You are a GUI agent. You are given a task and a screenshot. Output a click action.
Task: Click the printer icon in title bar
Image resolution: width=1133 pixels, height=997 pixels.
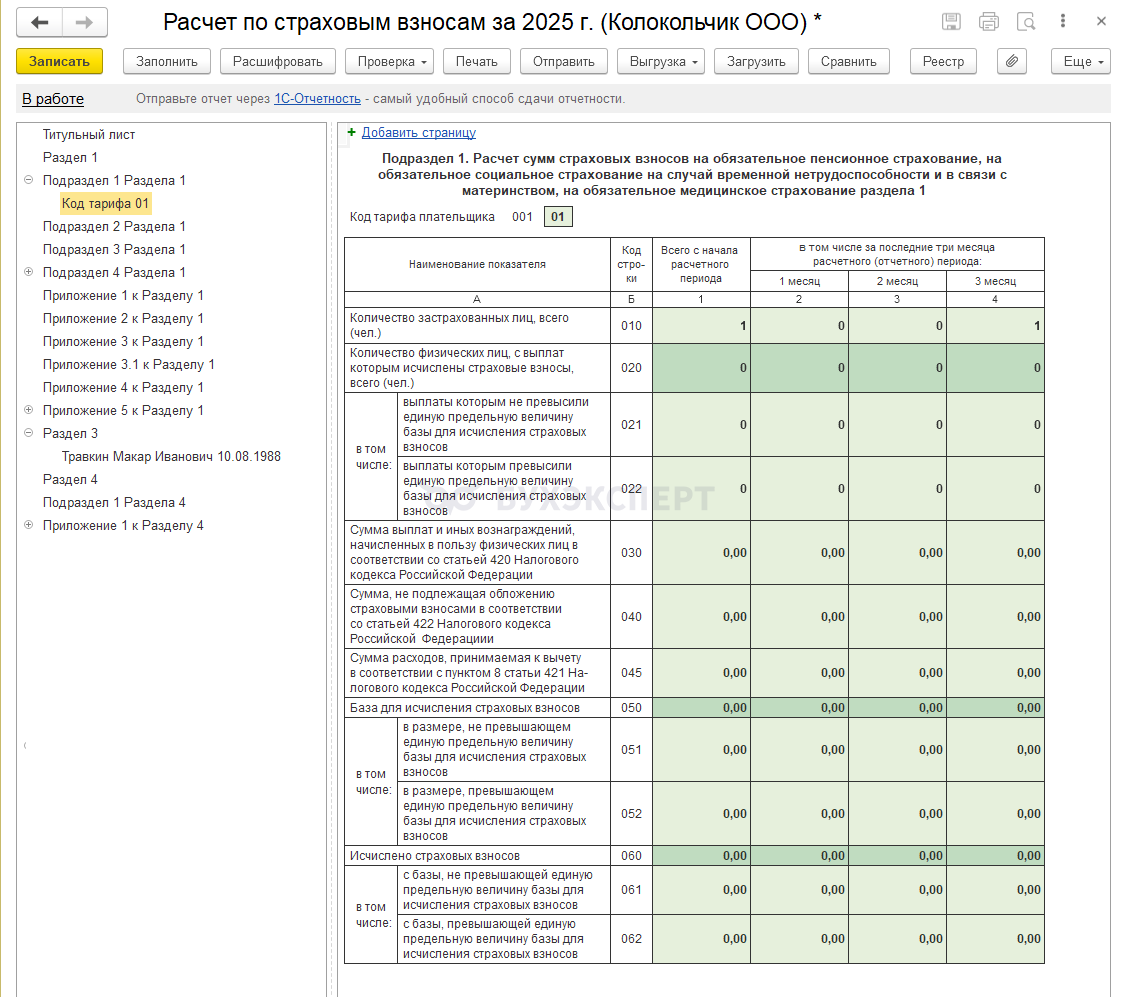989,22
